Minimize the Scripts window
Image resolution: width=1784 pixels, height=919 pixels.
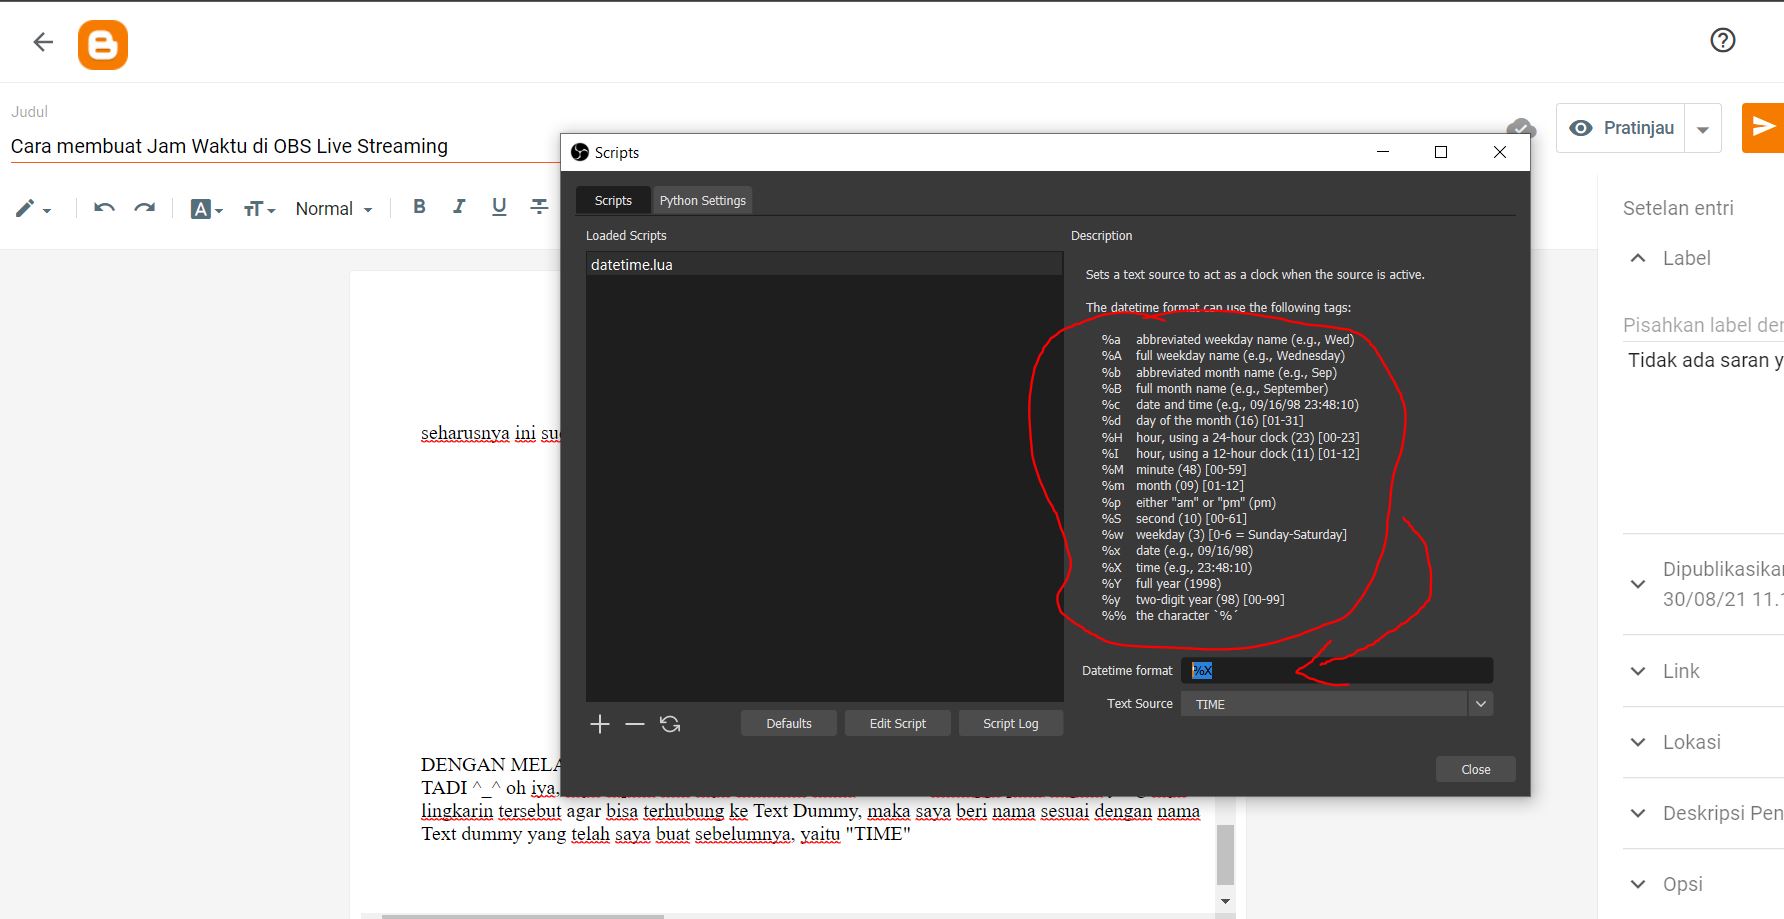tap(1383, 152)
